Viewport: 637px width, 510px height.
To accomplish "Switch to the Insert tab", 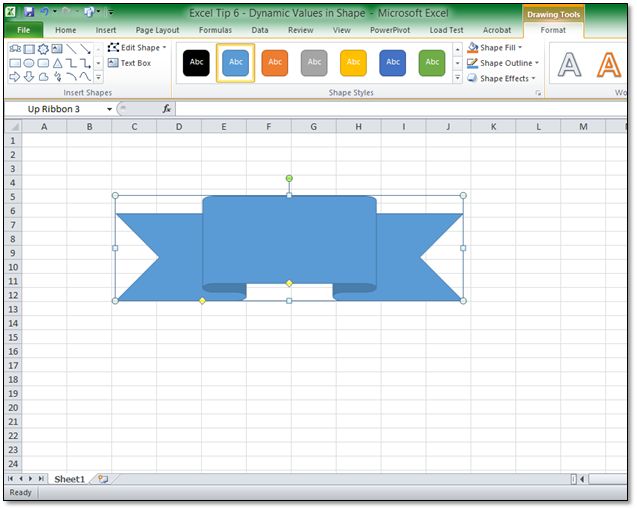I will point(106,30).
